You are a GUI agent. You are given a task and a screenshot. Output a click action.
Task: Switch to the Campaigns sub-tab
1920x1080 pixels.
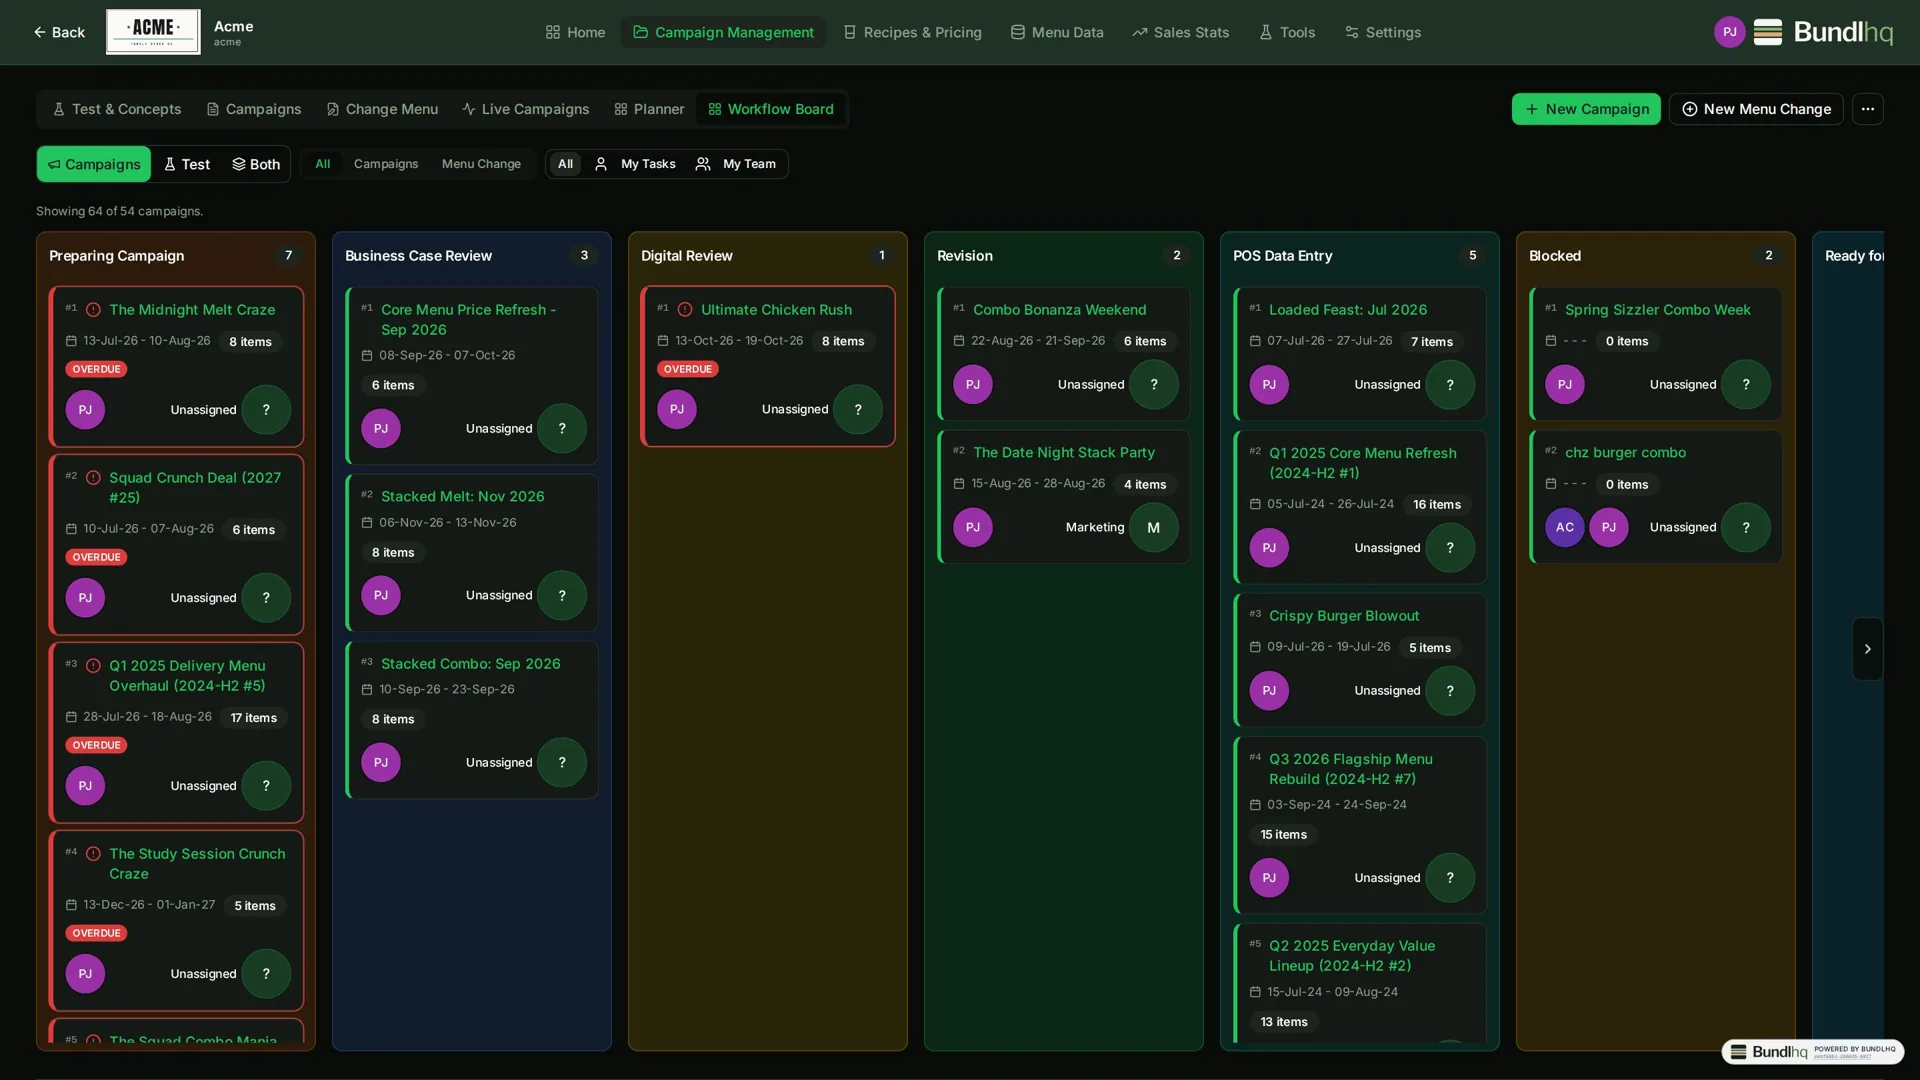pos(254,109)
